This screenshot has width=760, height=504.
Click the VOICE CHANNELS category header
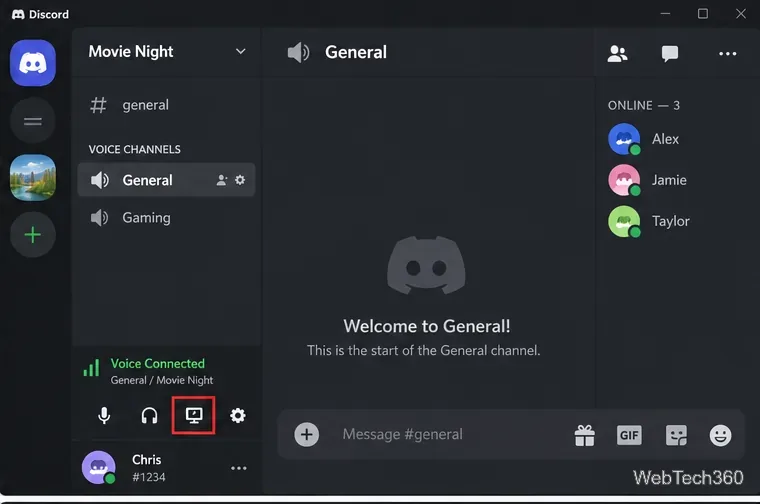click(134, 149)
